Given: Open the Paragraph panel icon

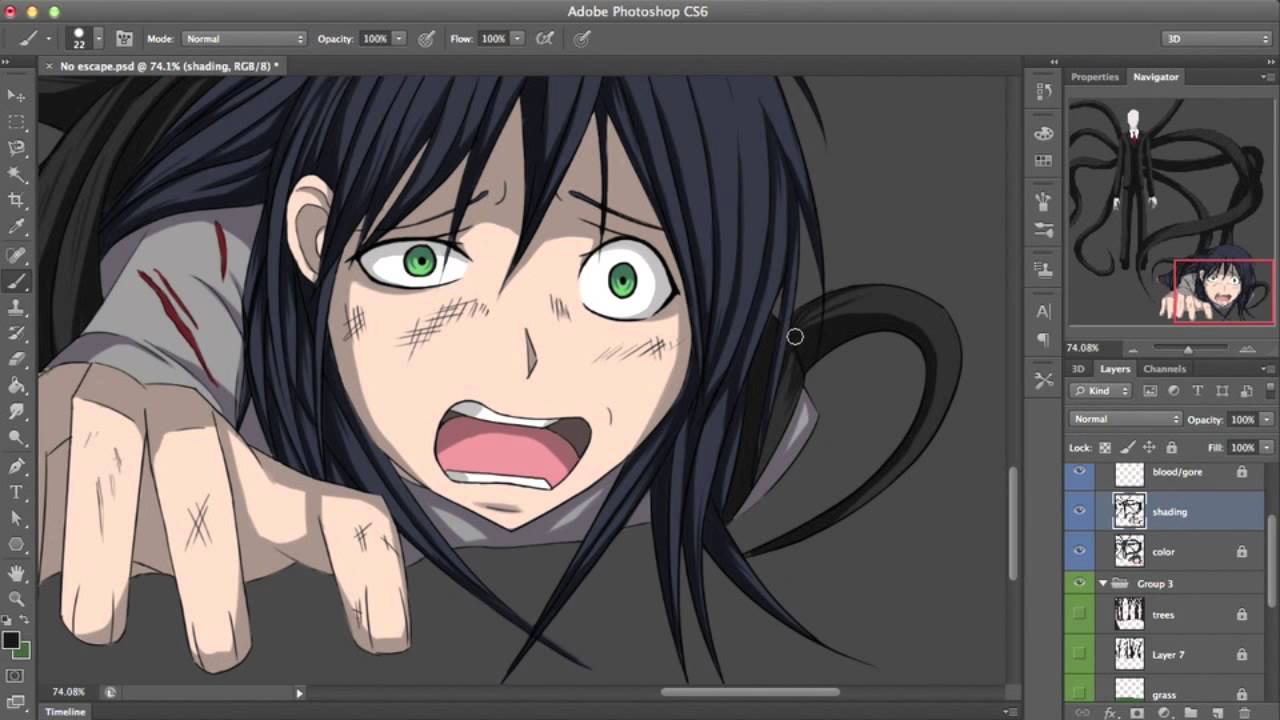Looking at the screenshot, I should (x=1043, y=338).
